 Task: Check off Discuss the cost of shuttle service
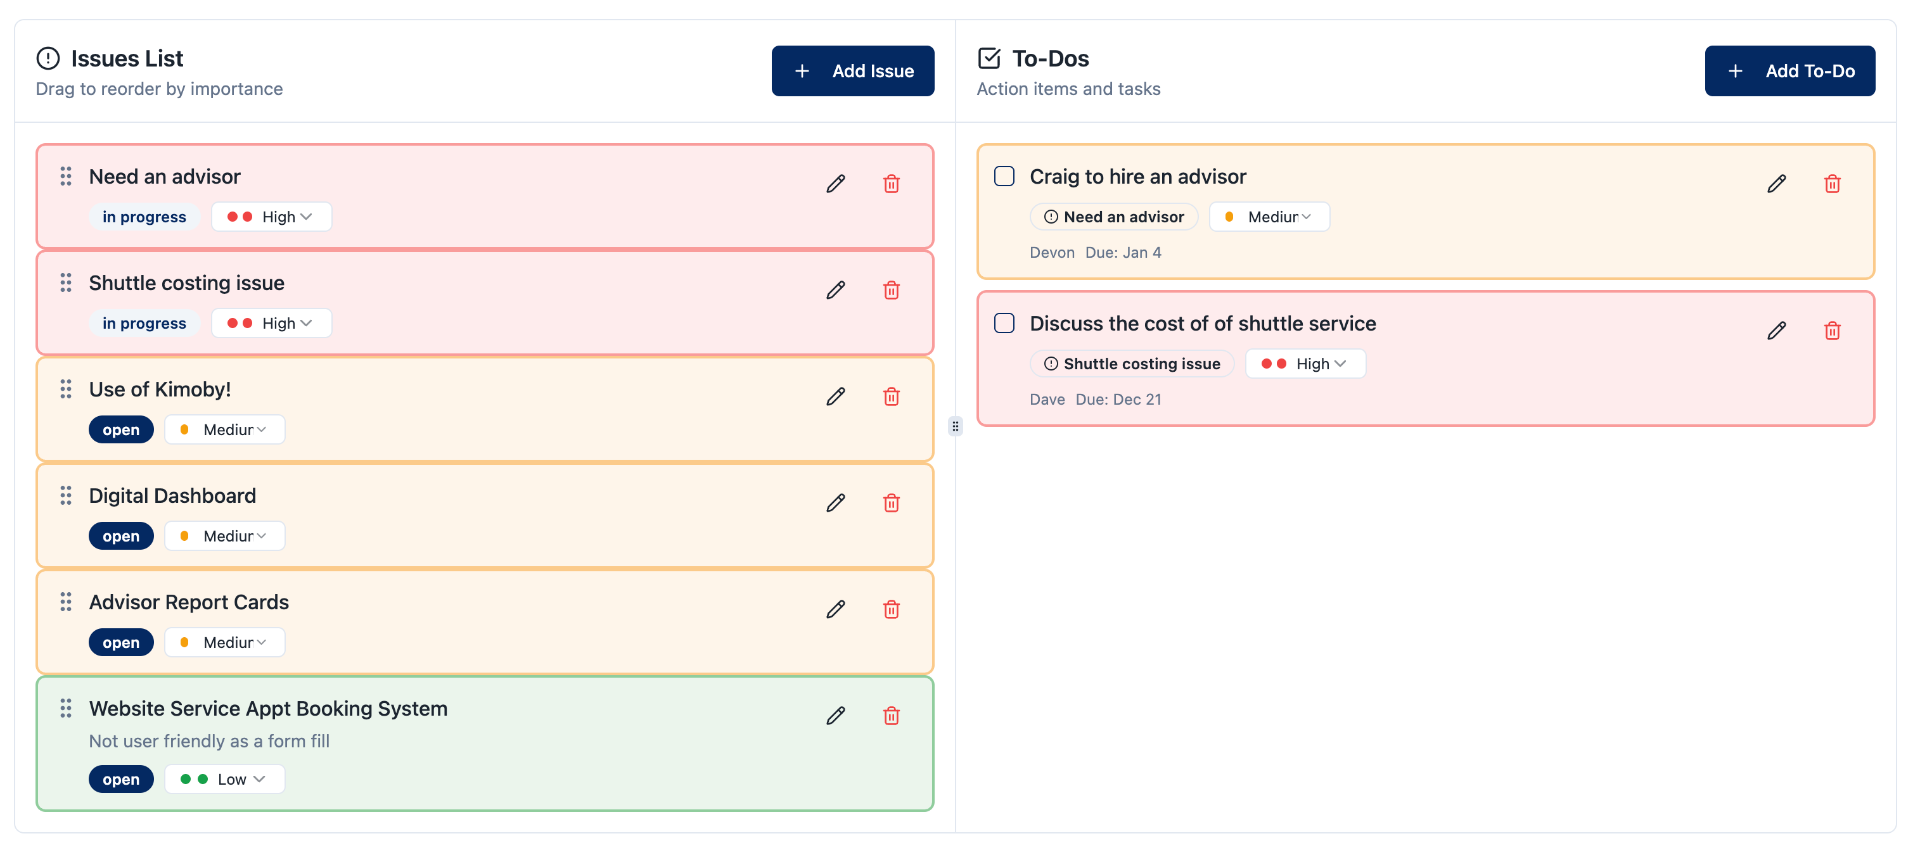(x=1004, y=323)
